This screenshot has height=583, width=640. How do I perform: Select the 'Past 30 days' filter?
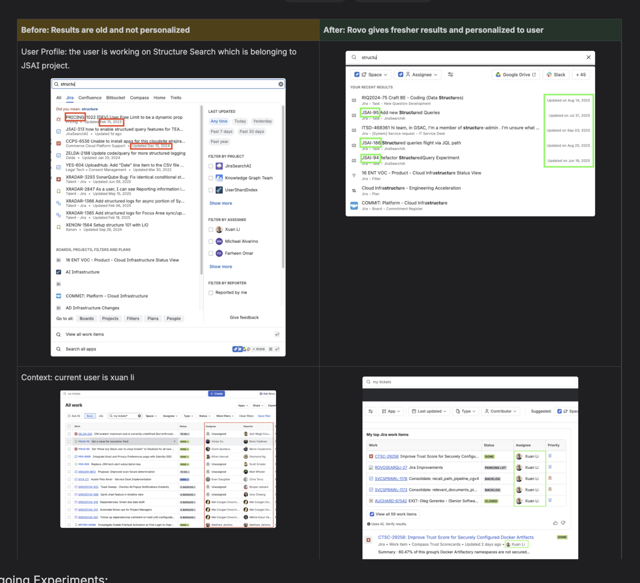[x=251, y=131]
